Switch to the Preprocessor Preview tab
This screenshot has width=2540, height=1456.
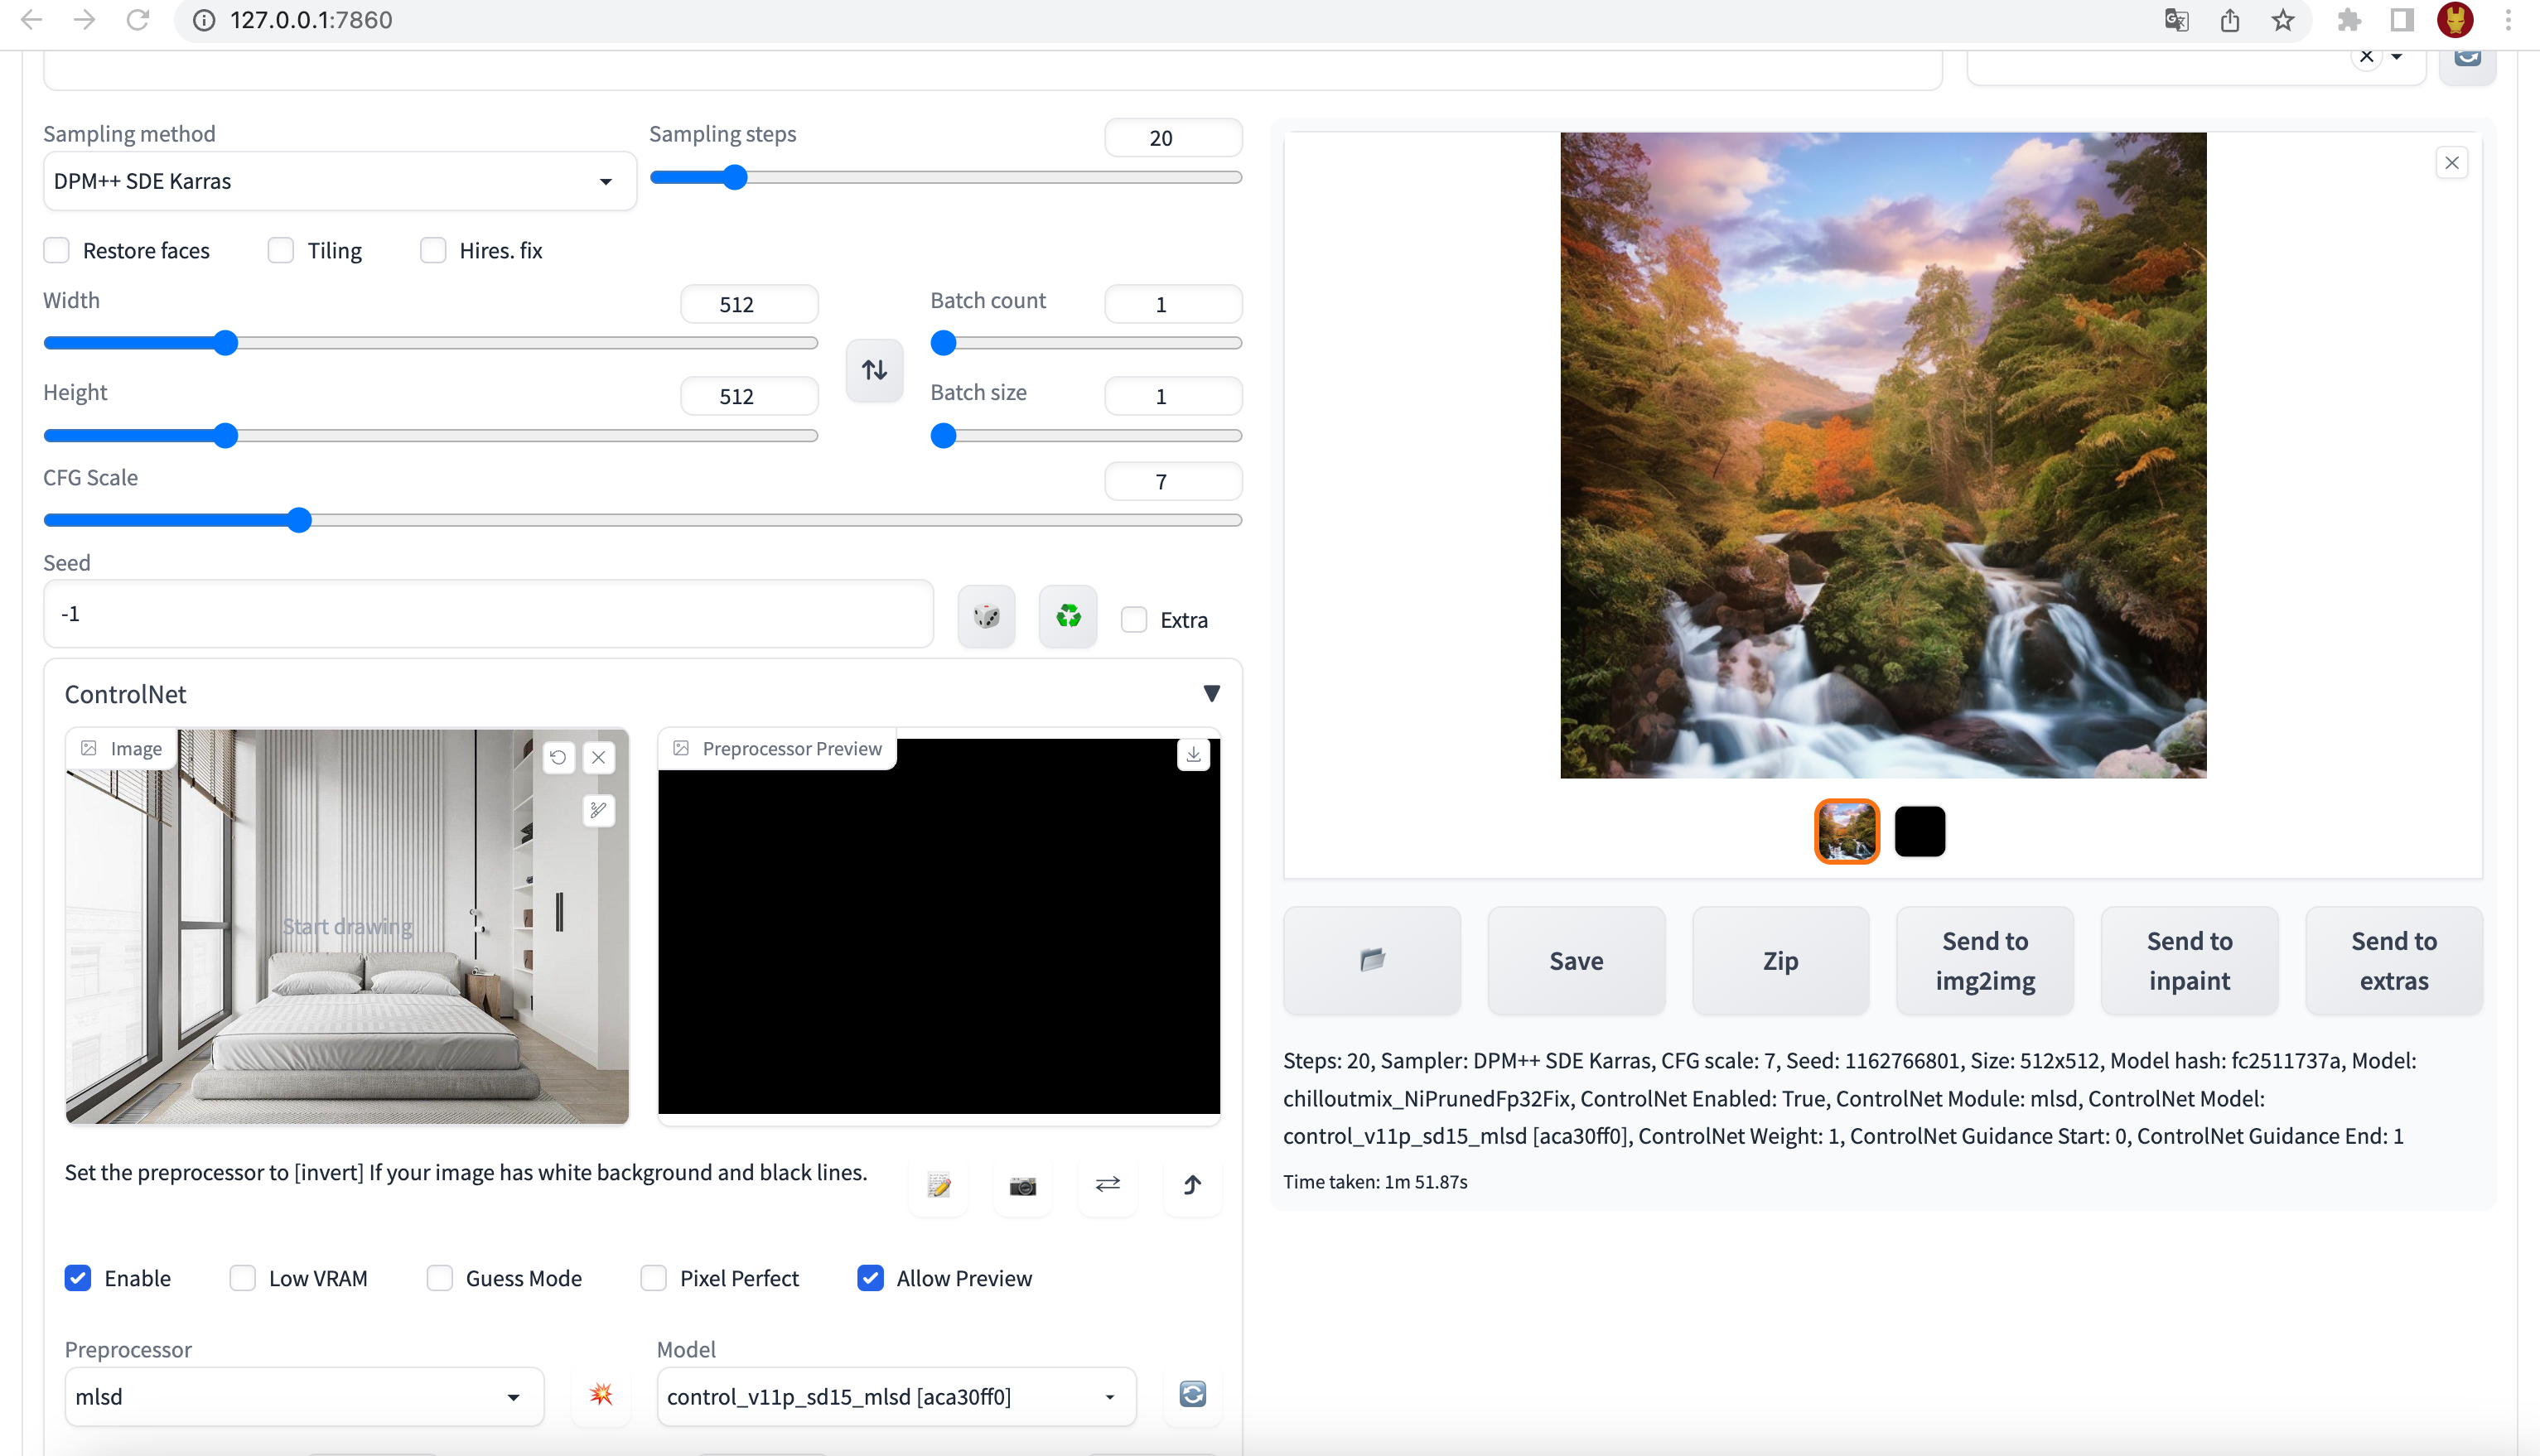point(779,749)
